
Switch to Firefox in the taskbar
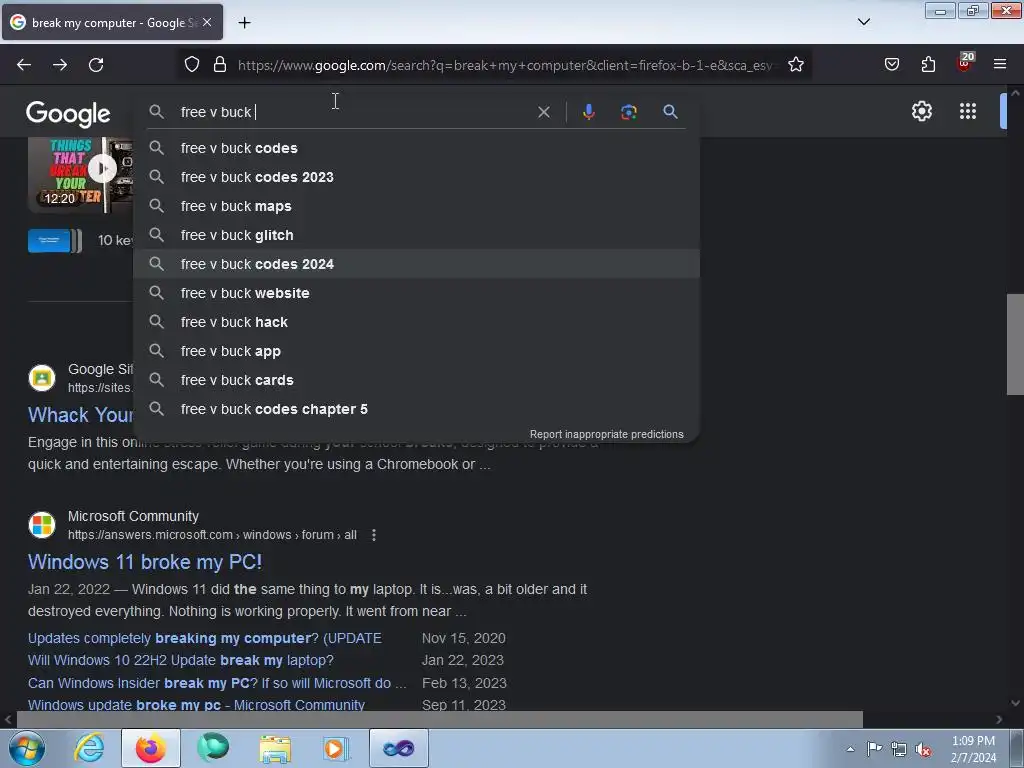(151, 748)
